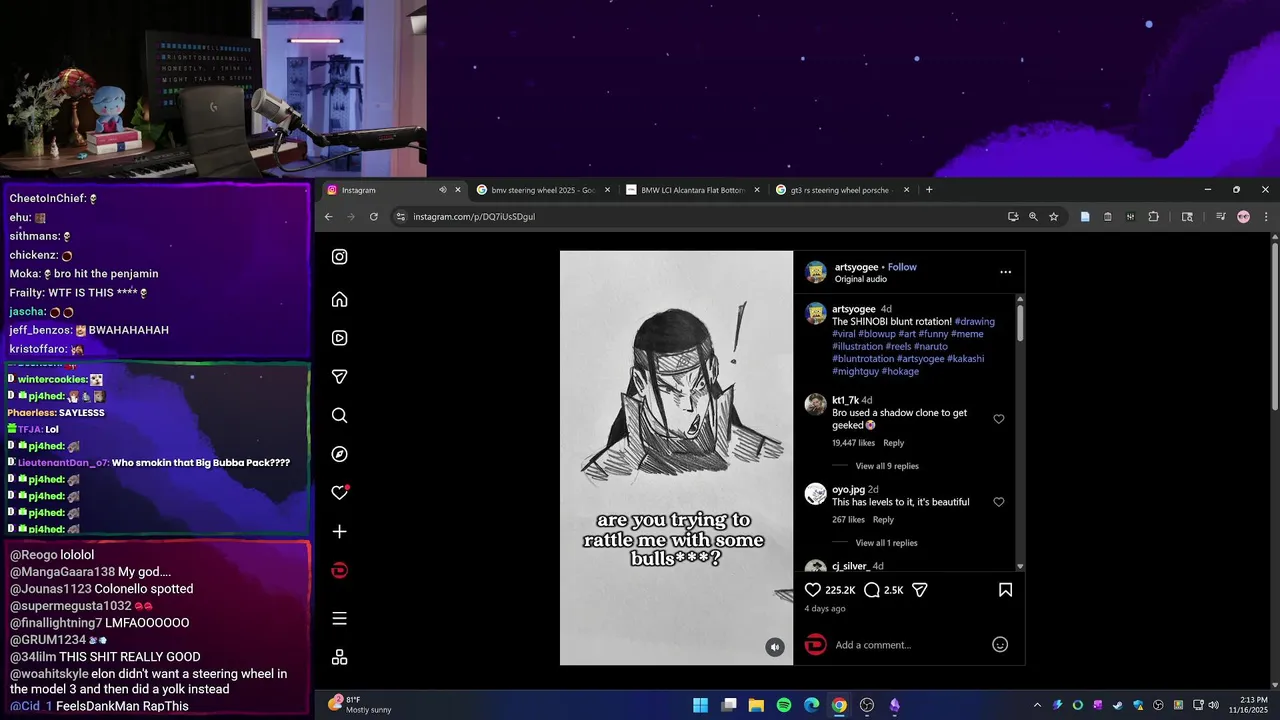Viewport: 1280px width, 720px height.
Task: Open the Chrome three-dot menu
Action: click(x=1266, y=217)
